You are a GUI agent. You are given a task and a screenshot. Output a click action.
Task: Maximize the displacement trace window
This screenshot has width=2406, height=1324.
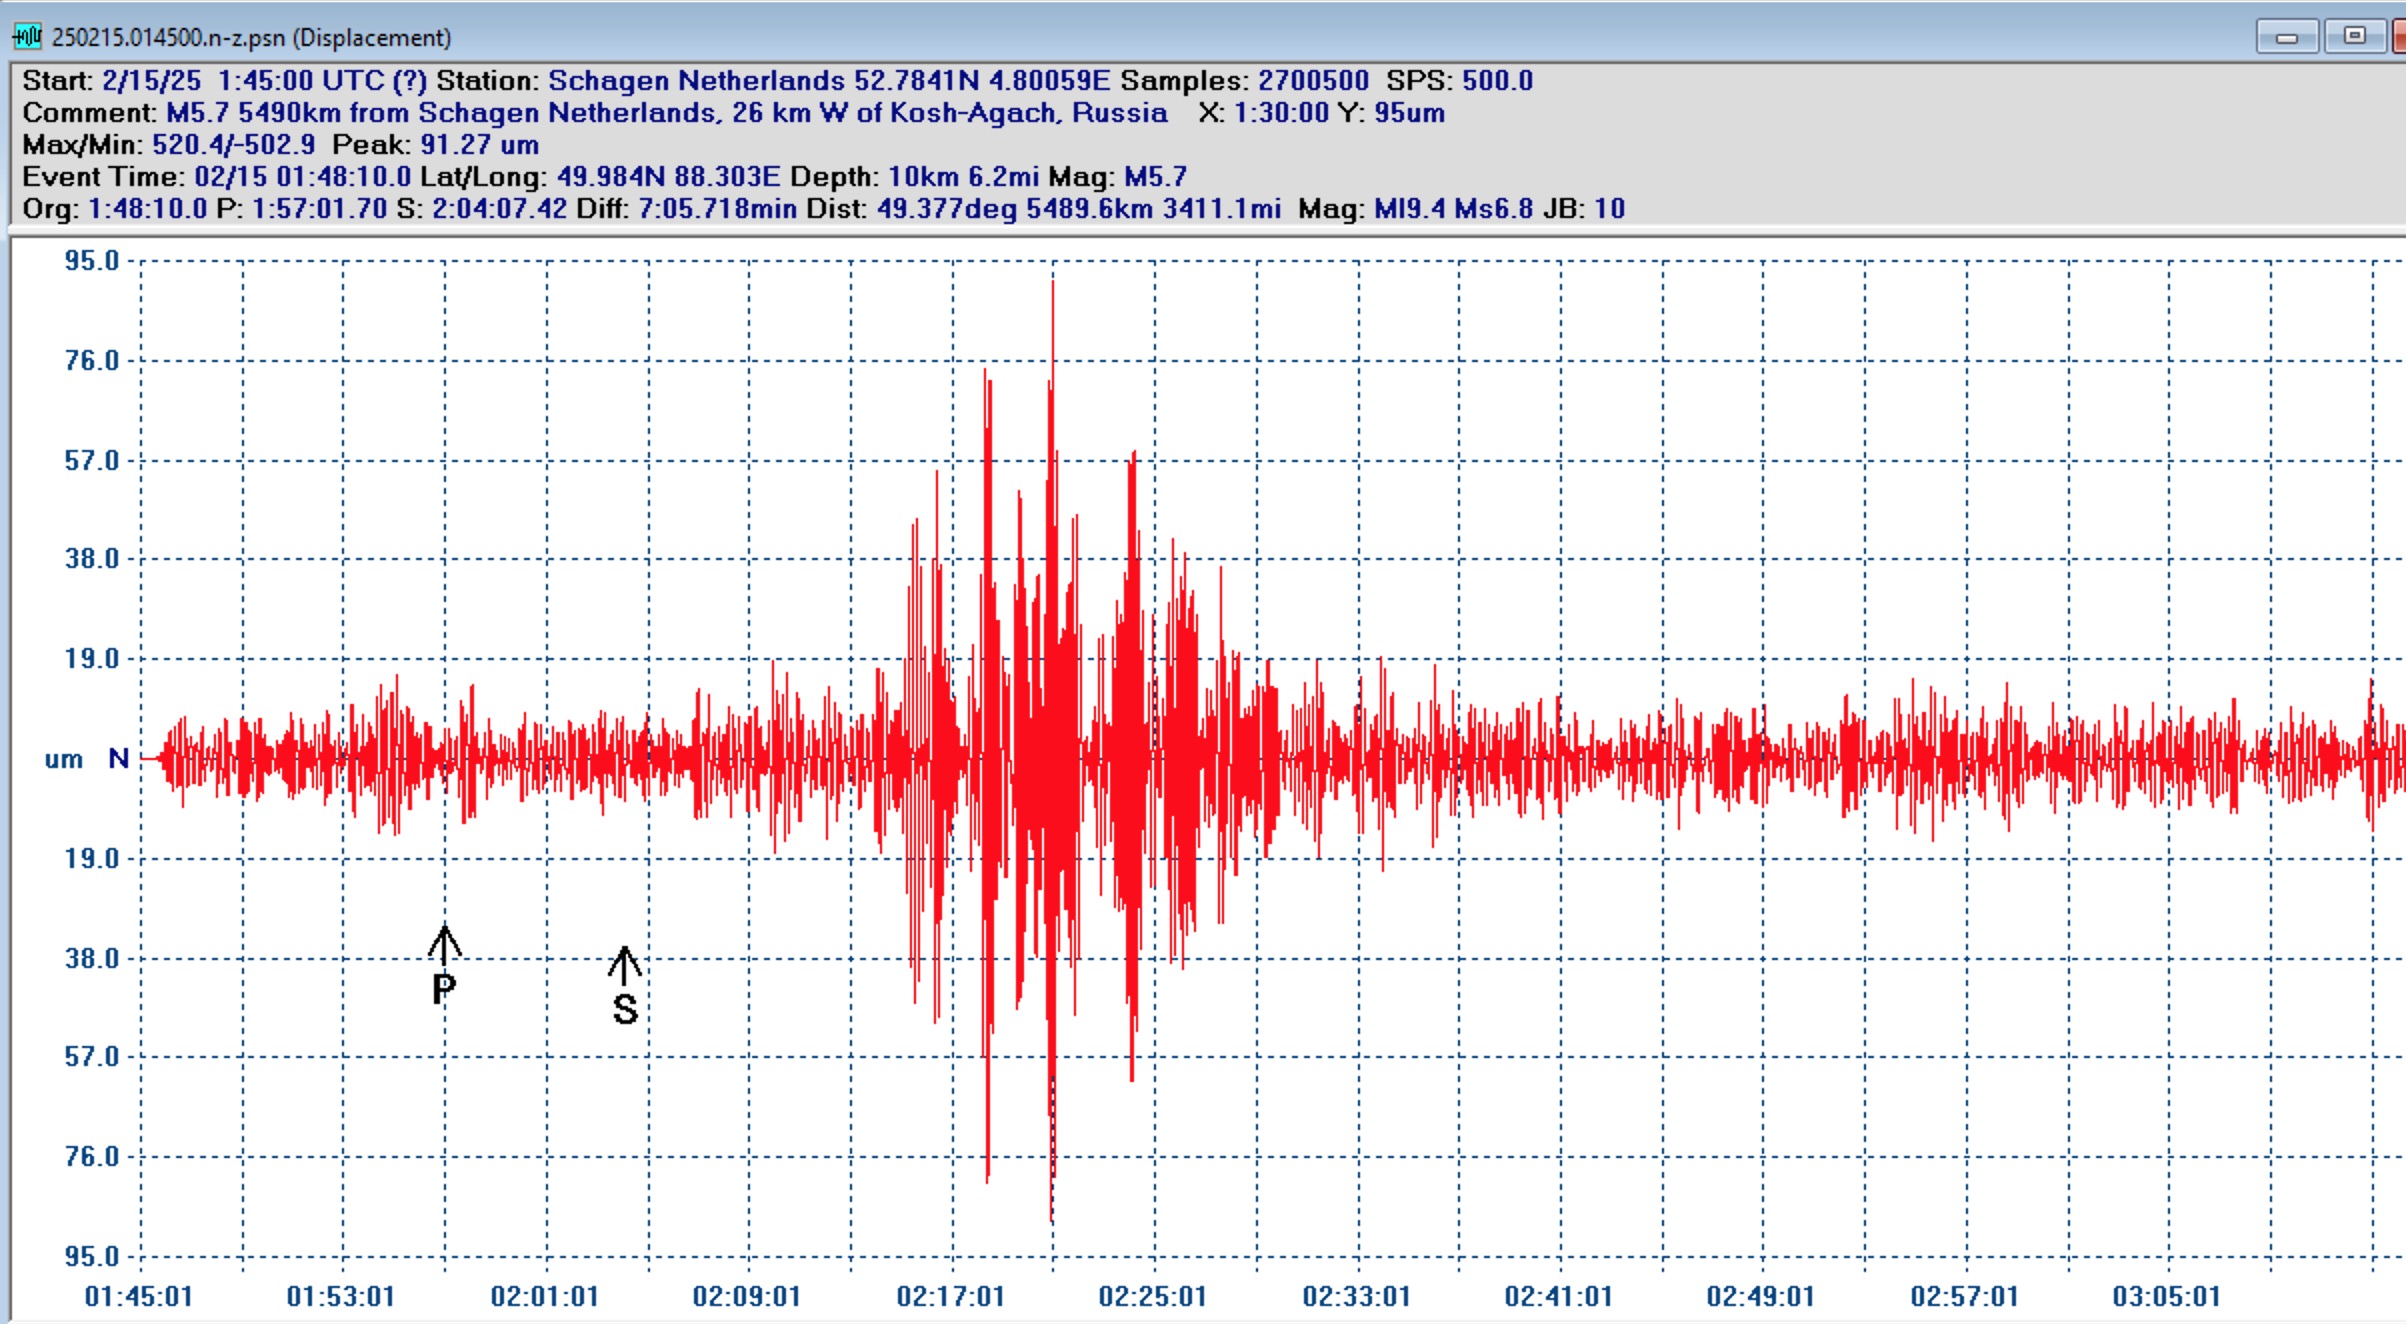pos(2354,36)
